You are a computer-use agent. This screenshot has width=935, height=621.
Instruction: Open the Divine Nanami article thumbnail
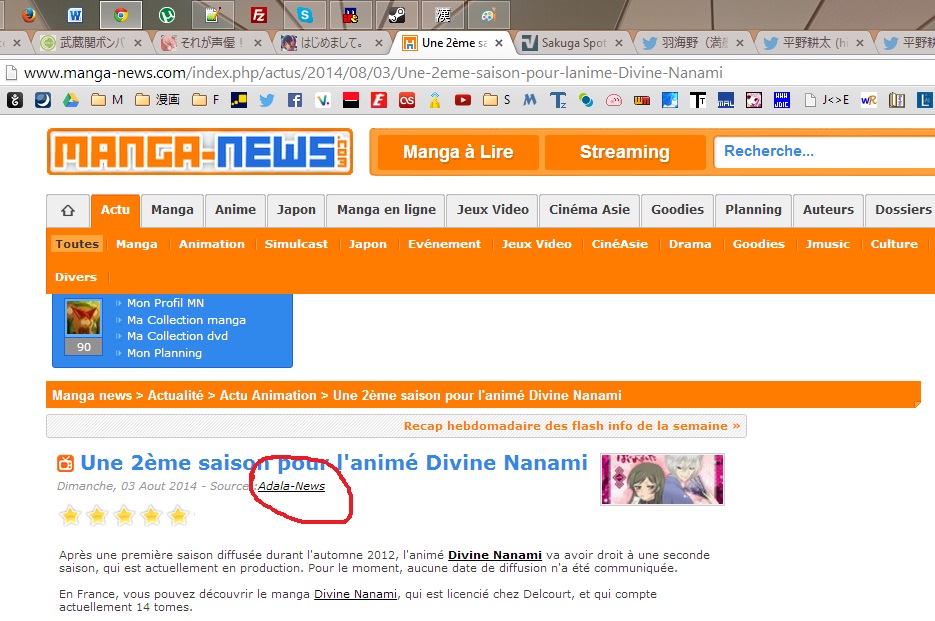662,480
